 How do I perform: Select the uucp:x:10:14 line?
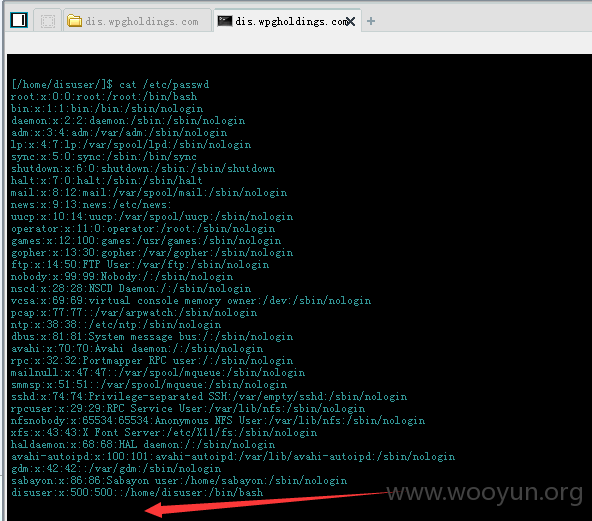pos(152,217)
